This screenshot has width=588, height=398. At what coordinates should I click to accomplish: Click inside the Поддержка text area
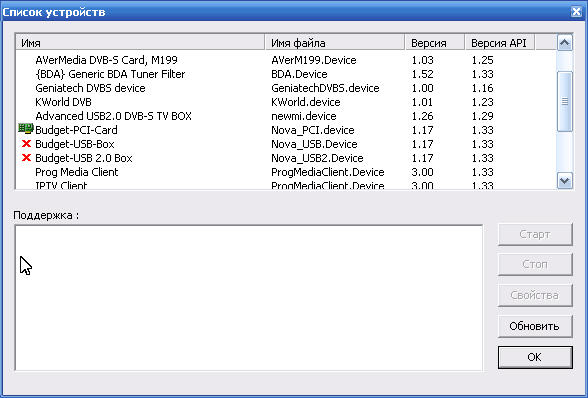tap(249, 298)
